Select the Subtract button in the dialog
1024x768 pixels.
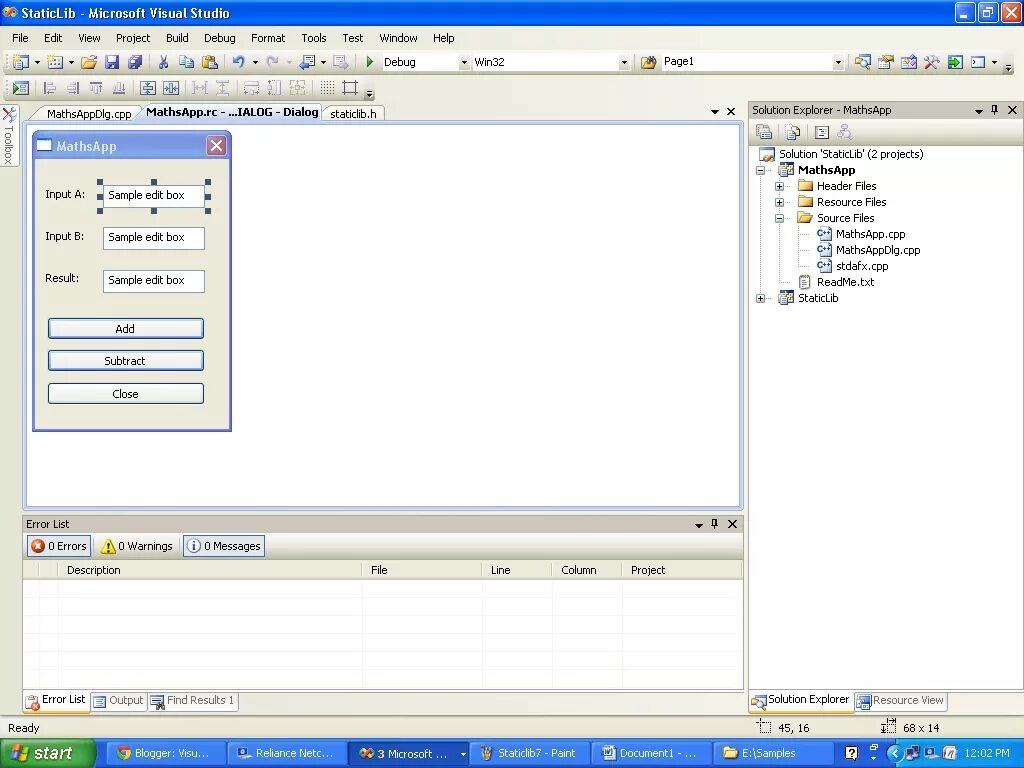[125, 360]
